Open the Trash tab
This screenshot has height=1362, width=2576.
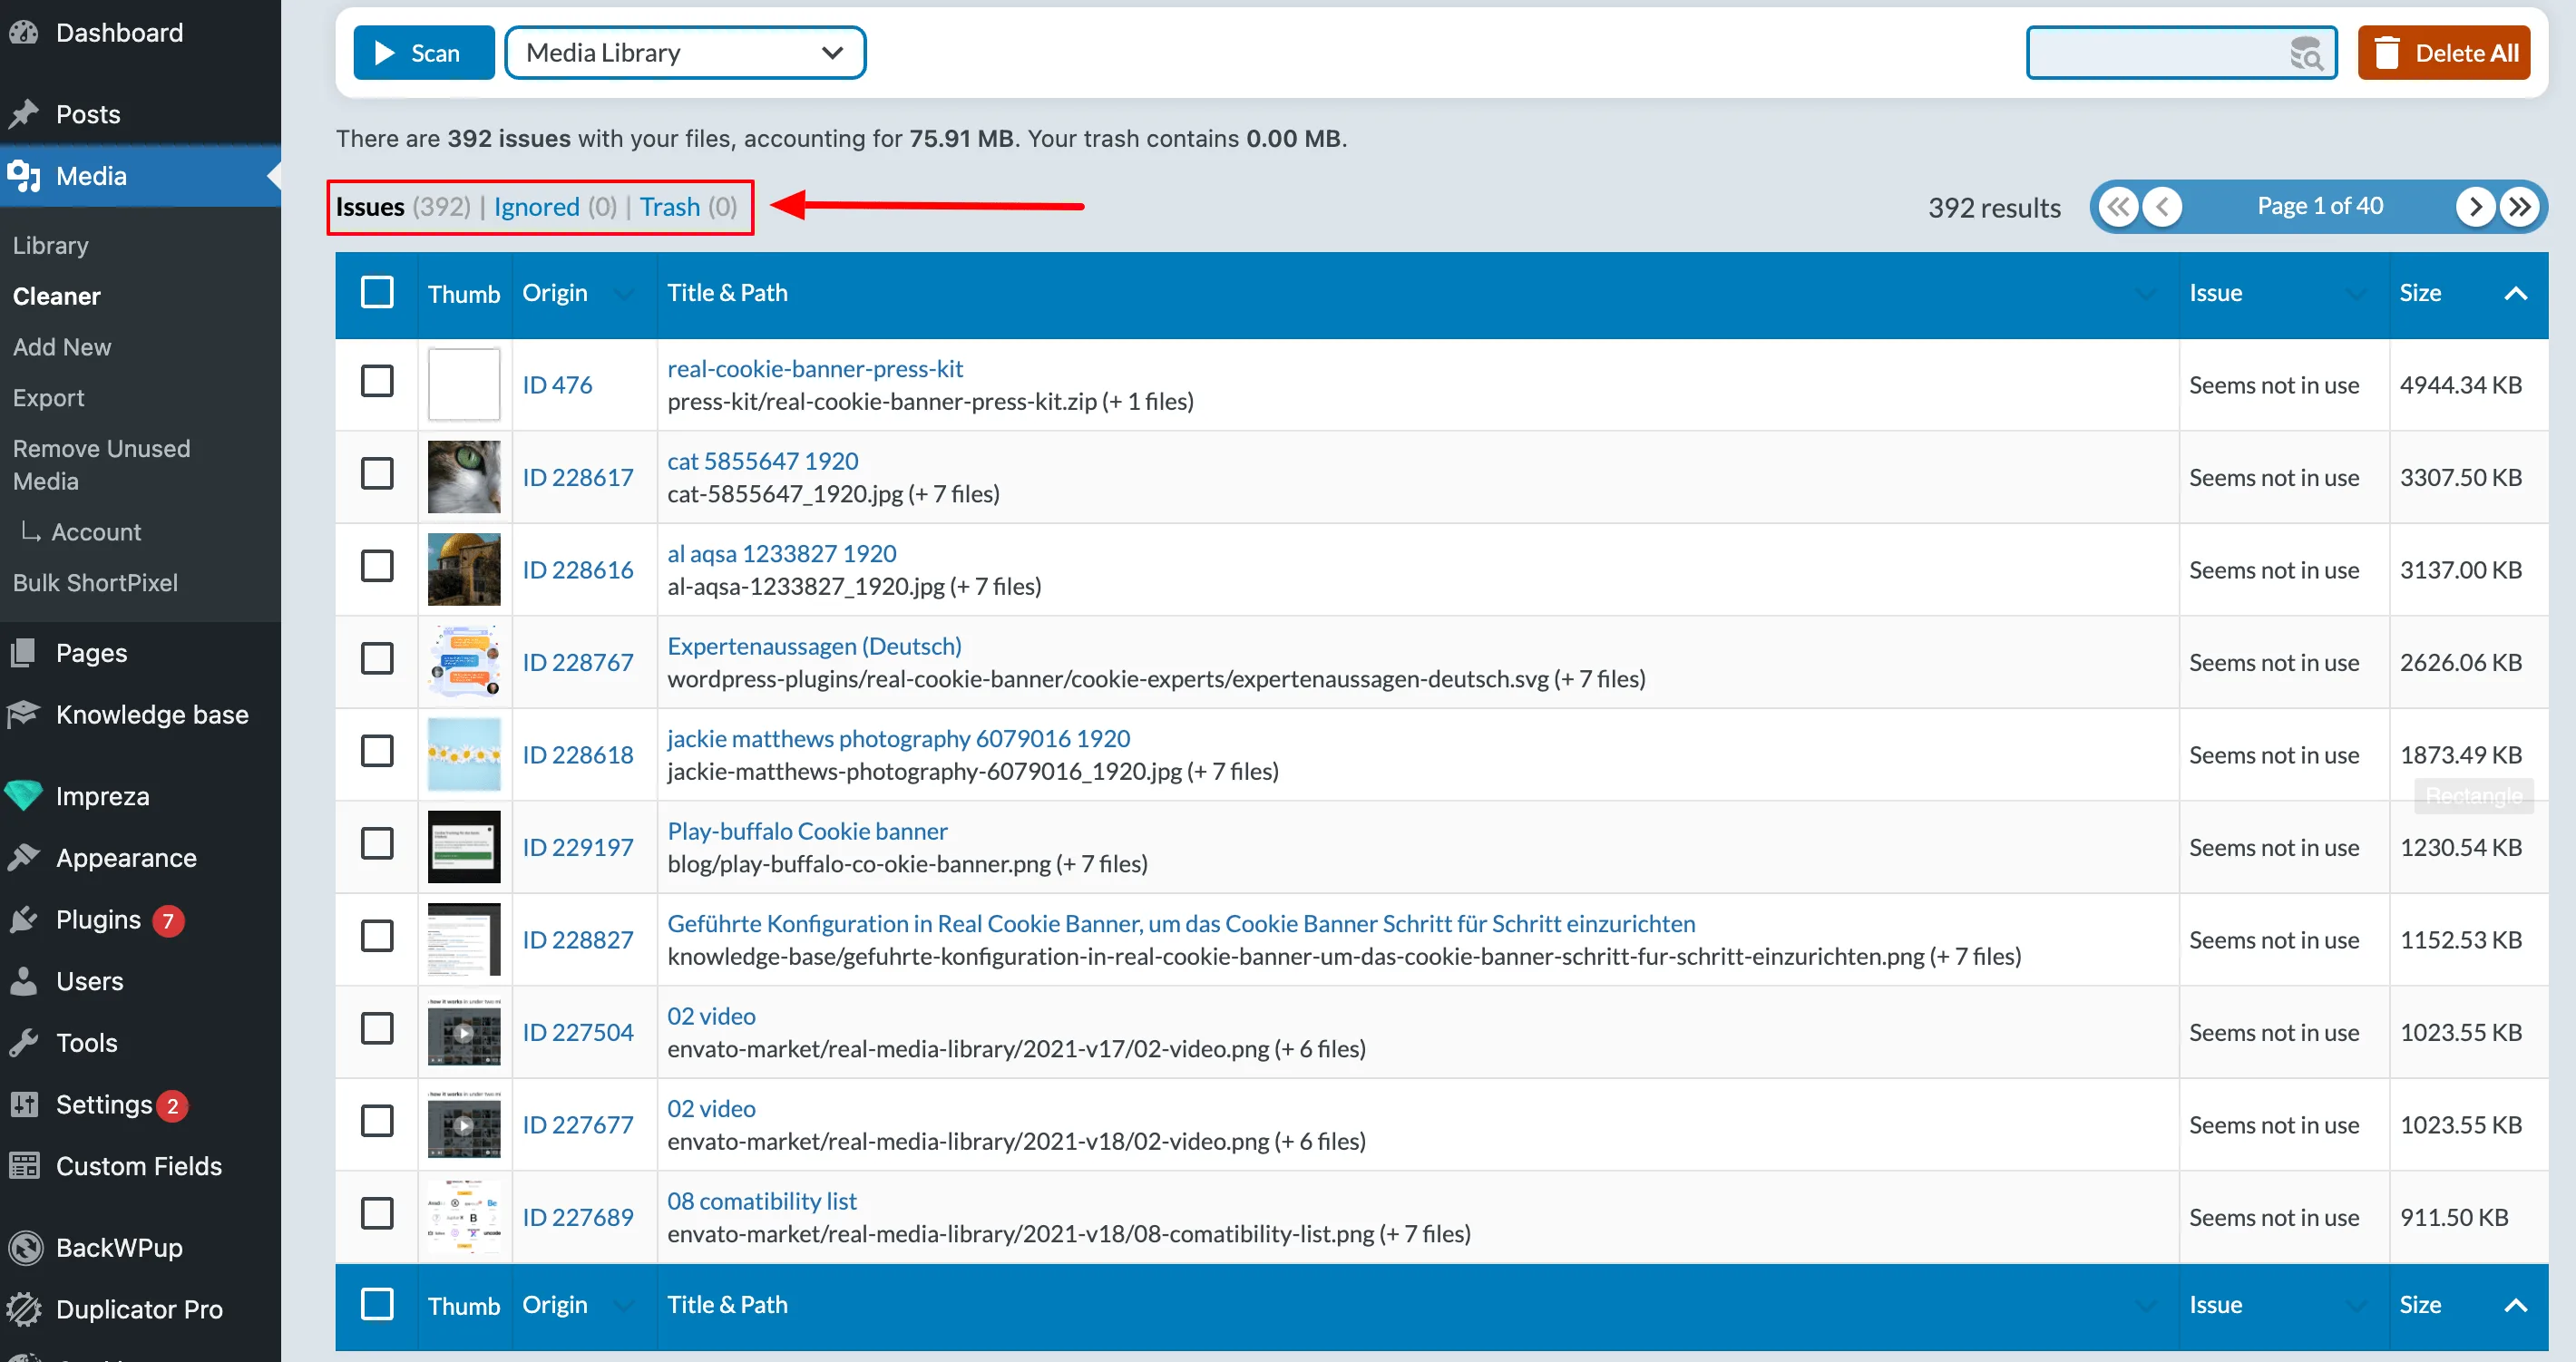pyautogui.click(x=669, y=207)
